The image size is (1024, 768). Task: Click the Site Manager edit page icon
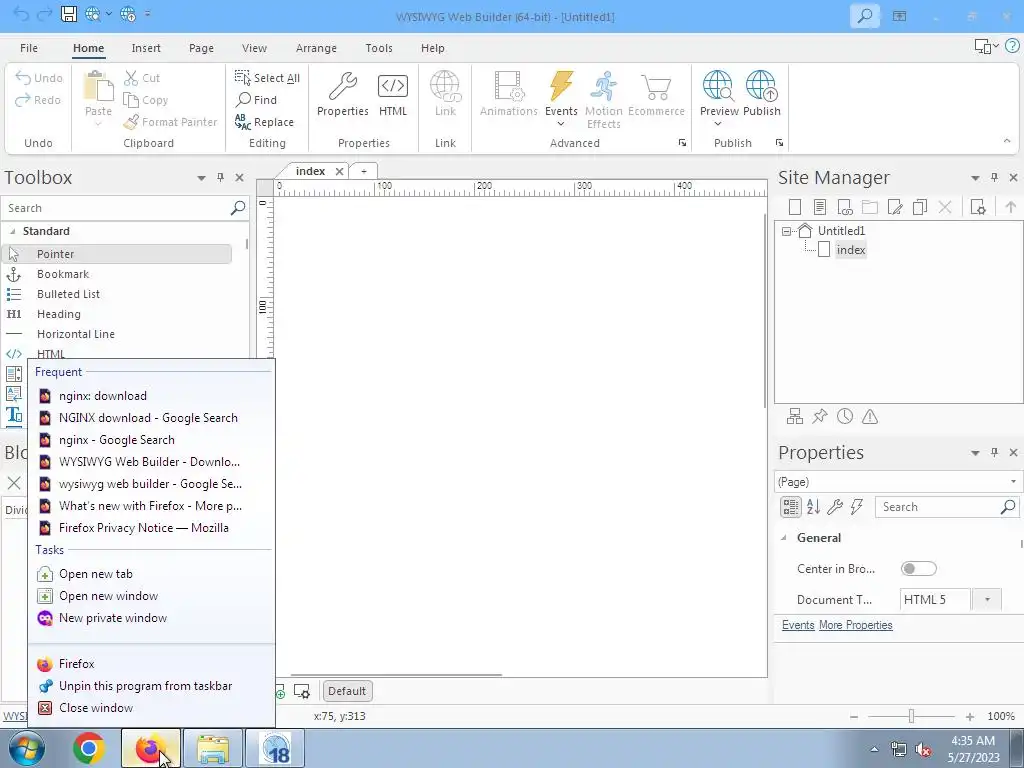[x=895, y=207]
